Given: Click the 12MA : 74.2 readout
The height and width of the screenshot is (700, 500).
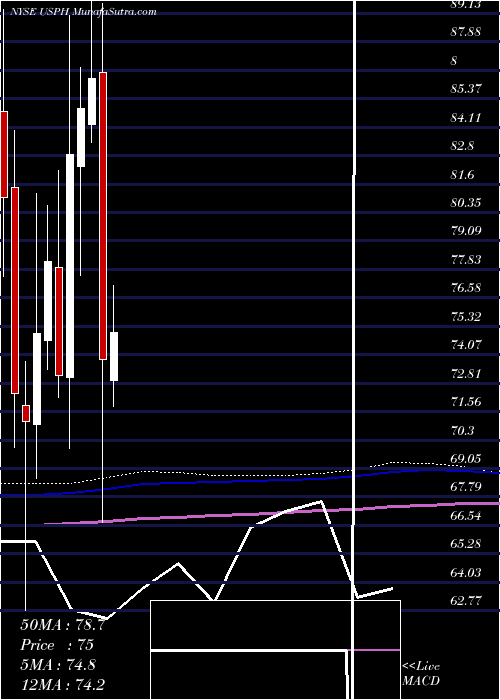Looking at the screenshot, I should [62, 684].
